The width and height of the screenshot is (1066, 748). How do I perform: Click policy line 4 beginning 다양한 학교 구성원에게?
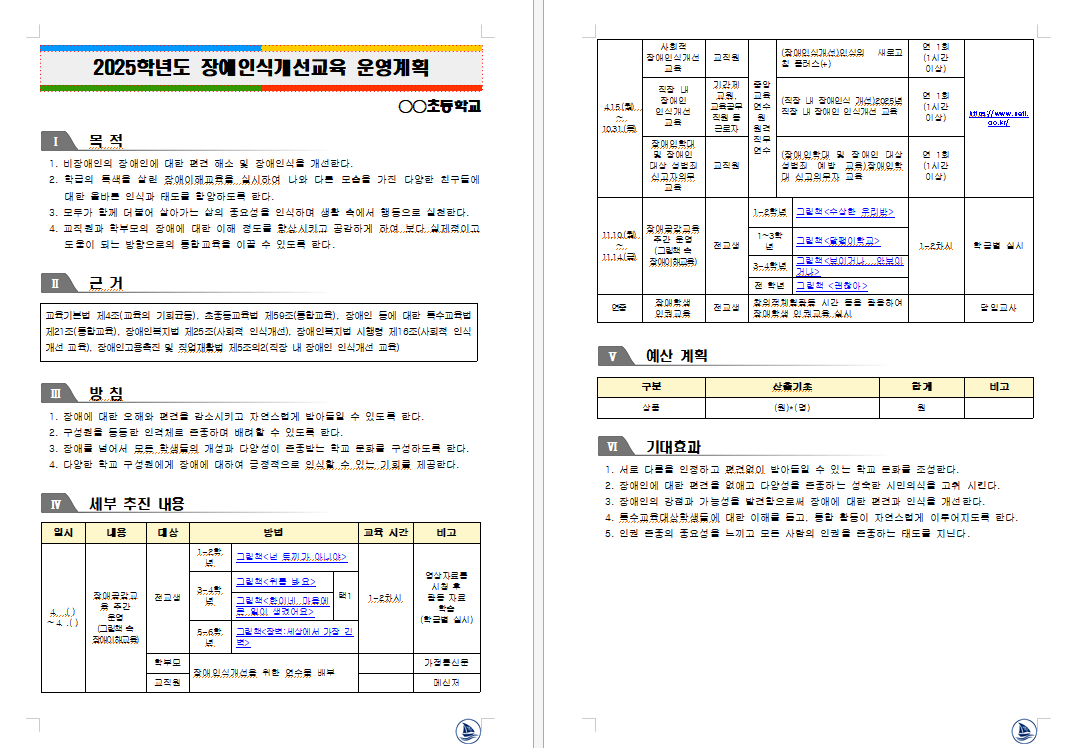tap(254, 464)
